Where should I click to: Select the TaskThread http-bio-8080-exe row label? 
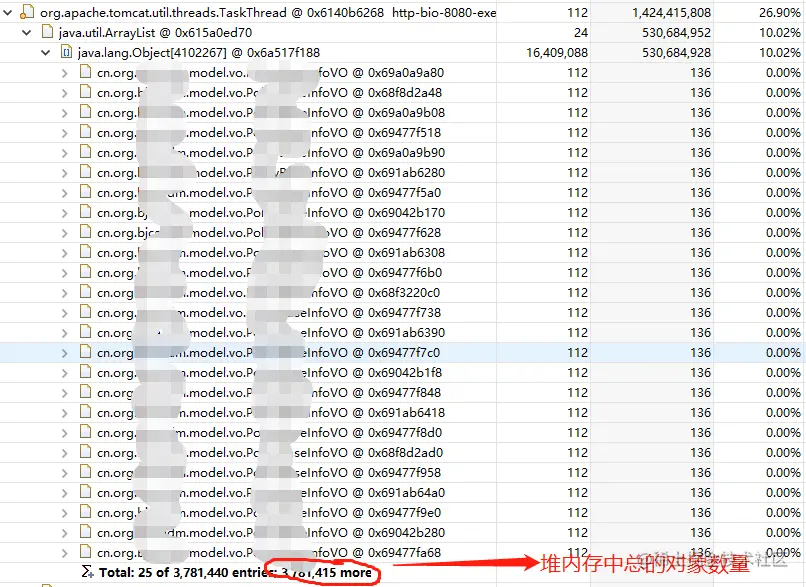(x=268, y=12)
